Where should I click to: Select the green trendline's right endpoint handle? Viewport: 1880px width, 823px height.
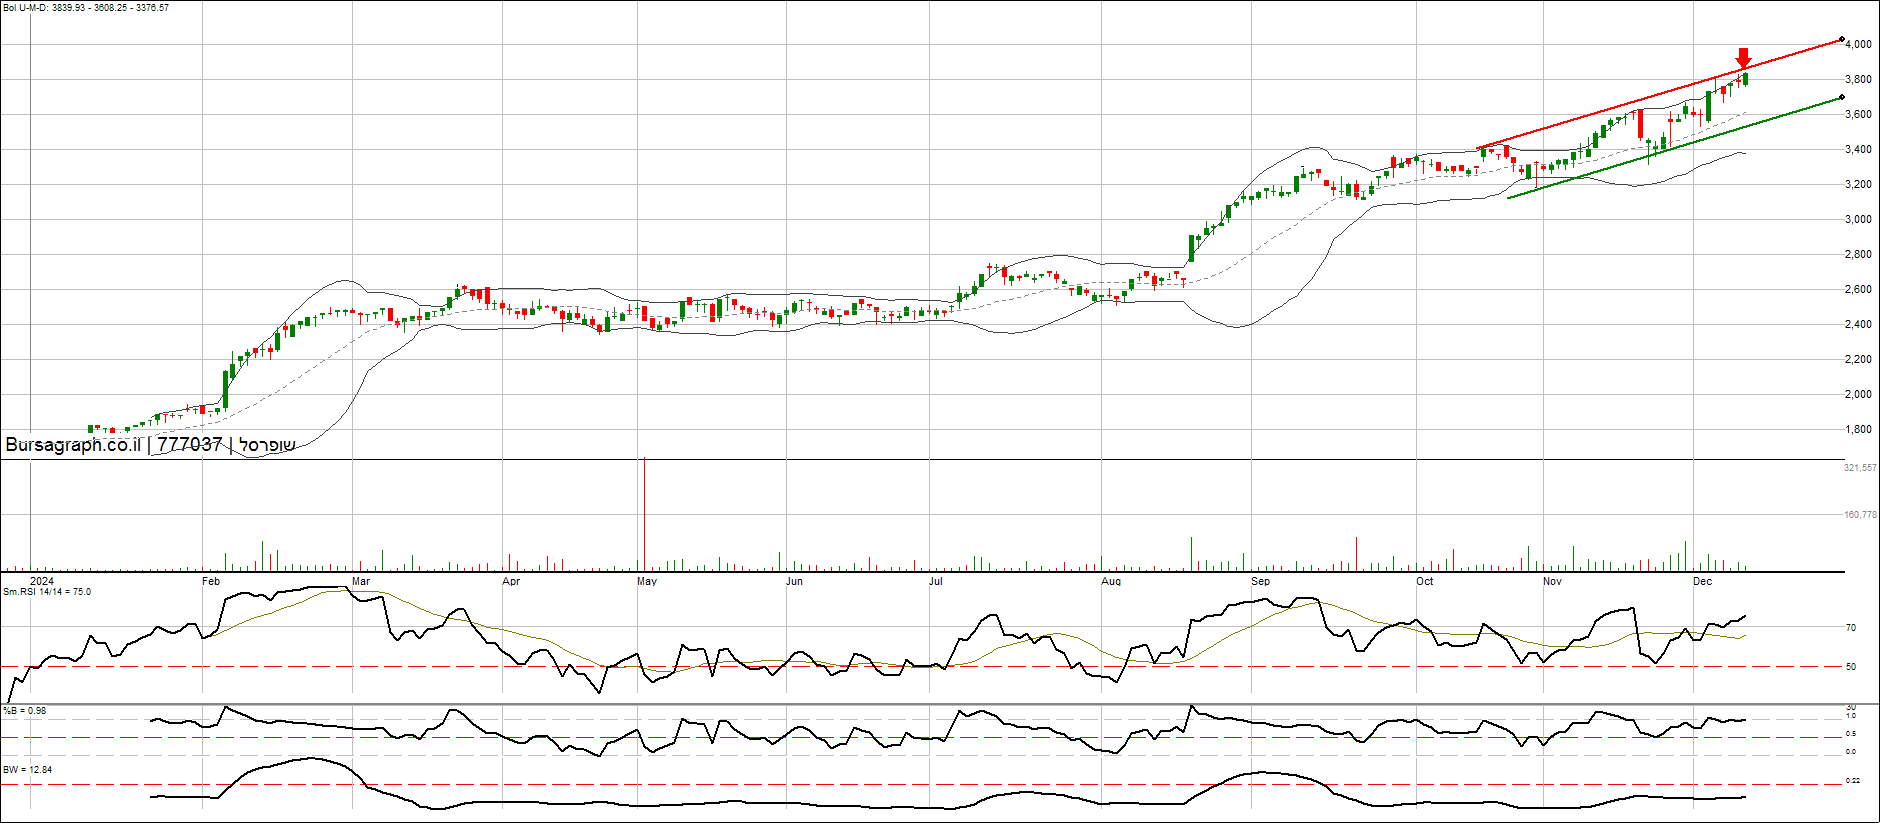click(1842, 98)
